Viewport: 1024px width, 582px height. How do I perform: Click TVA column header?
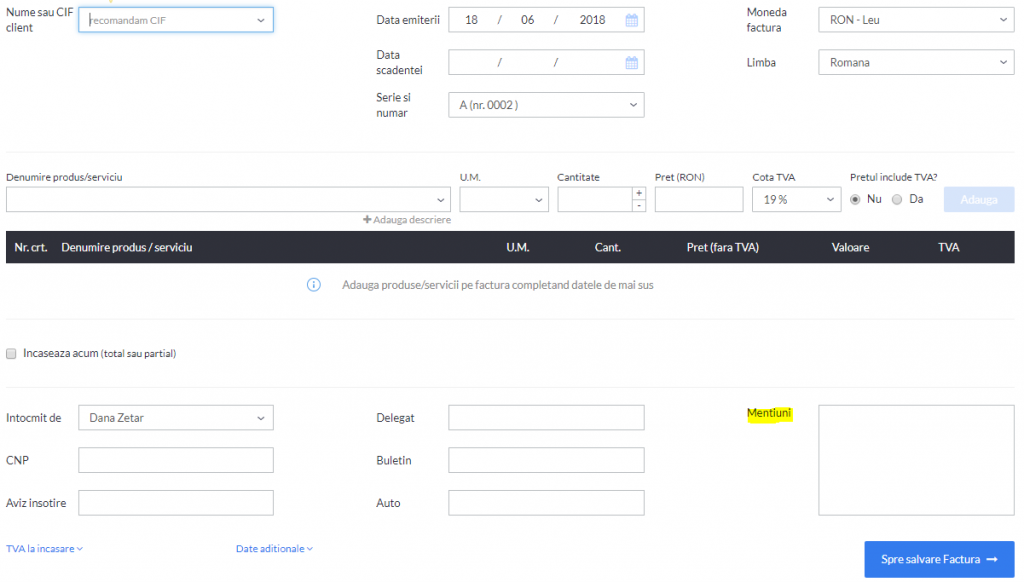point(948,248)
